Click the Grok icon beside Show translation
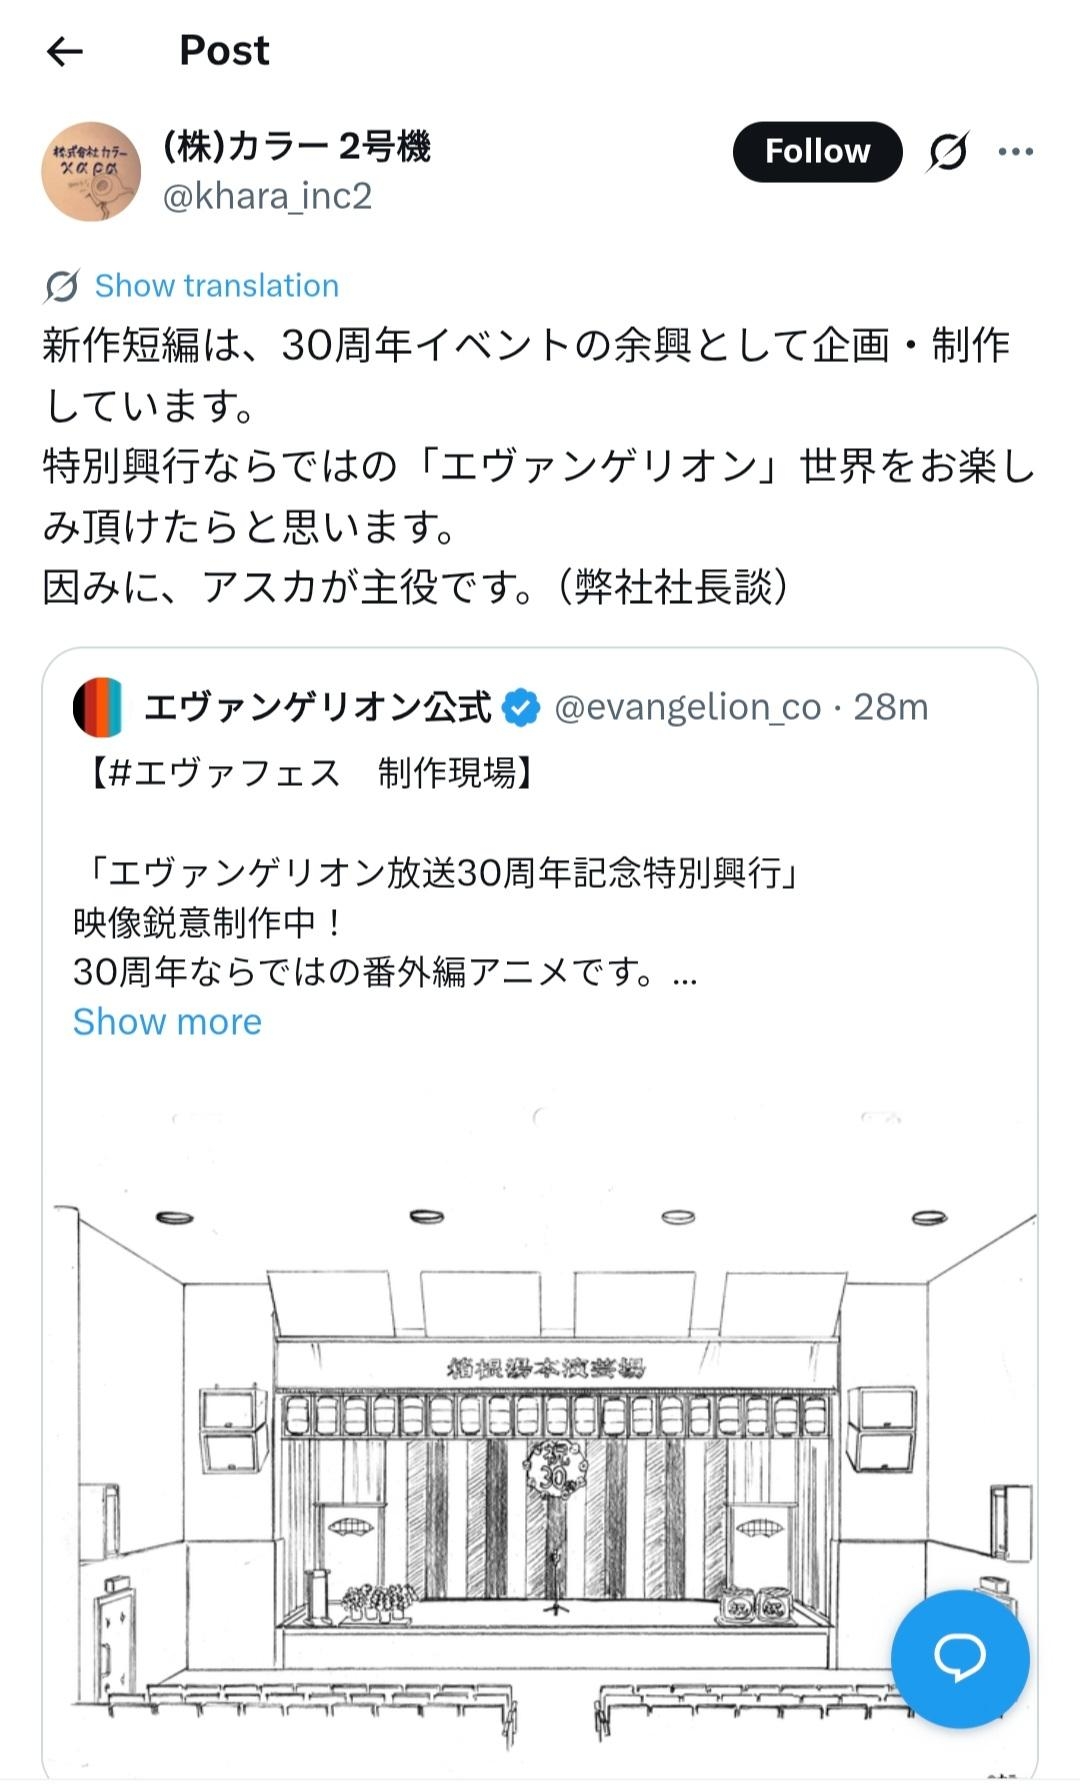 tap(62, 286)
